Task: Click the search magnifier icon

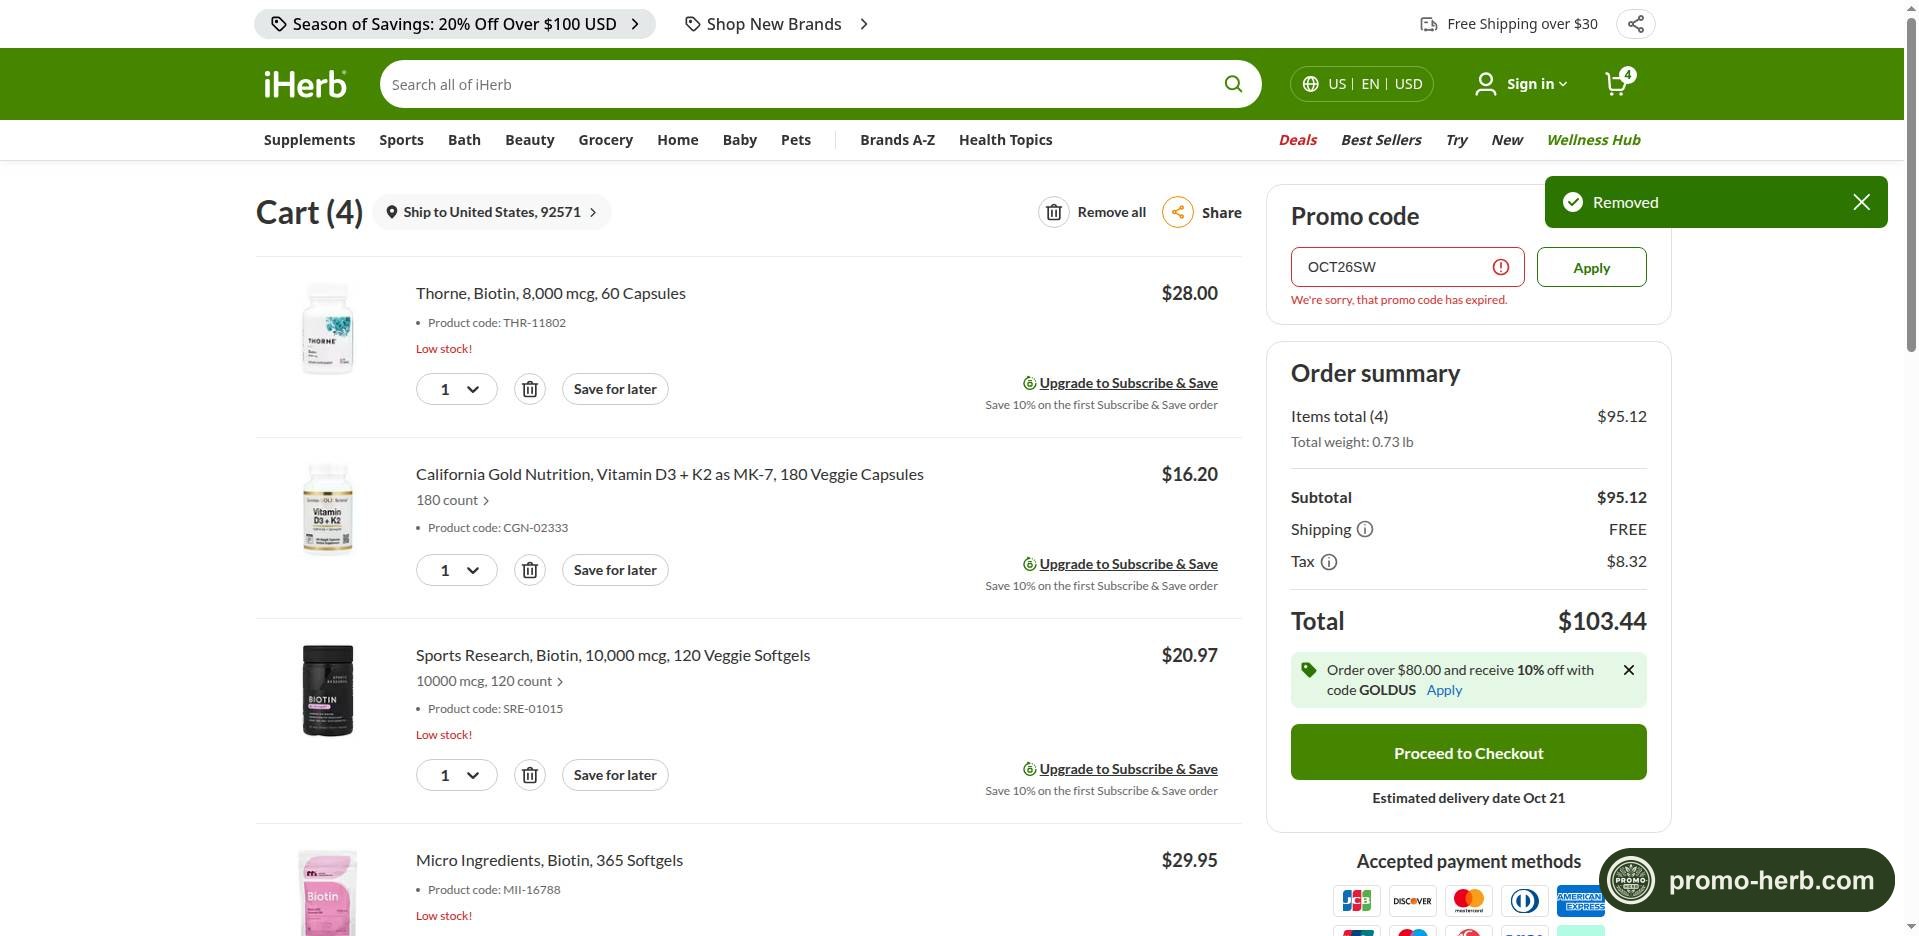Action: (1233, 84)
